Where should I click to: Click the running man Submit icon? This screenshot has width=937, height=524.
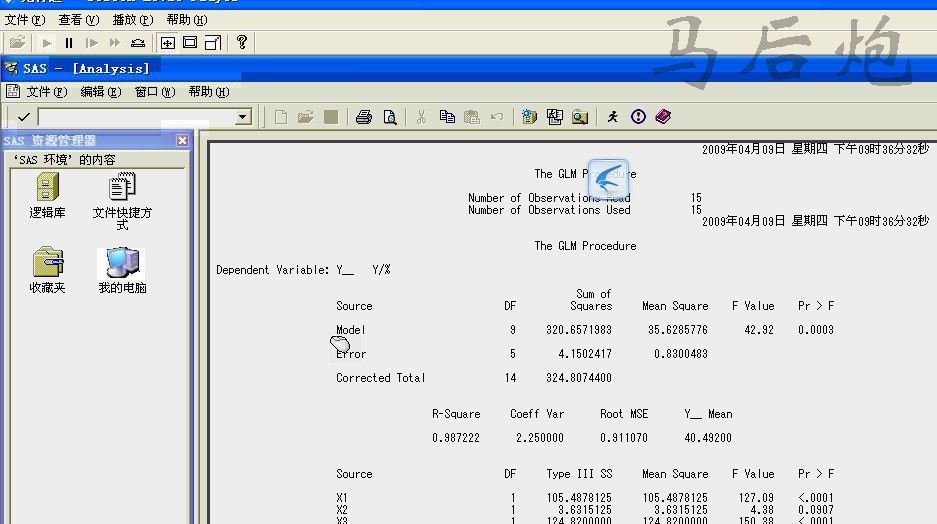tap(613, 117)
